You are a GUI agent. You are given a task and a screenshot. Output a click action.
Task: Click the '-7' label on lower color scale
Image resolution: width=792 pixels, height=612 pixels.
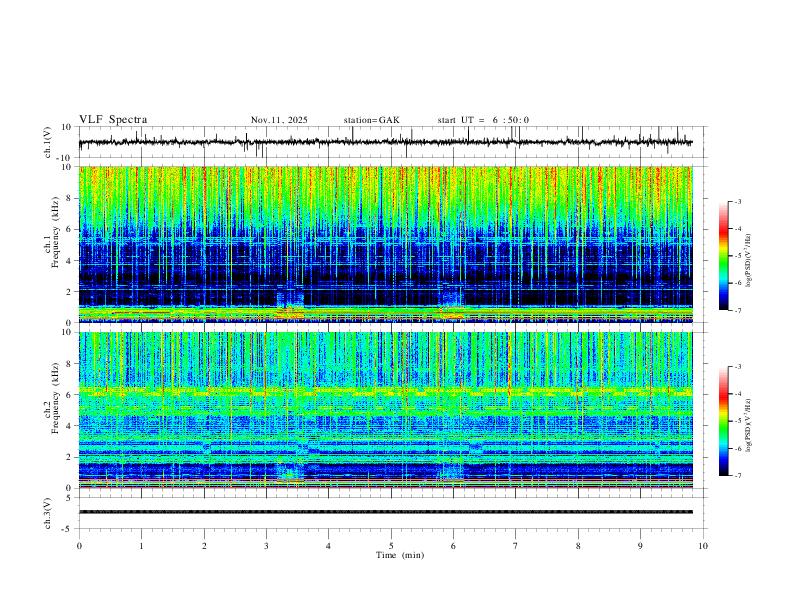(x=737, y=476)
